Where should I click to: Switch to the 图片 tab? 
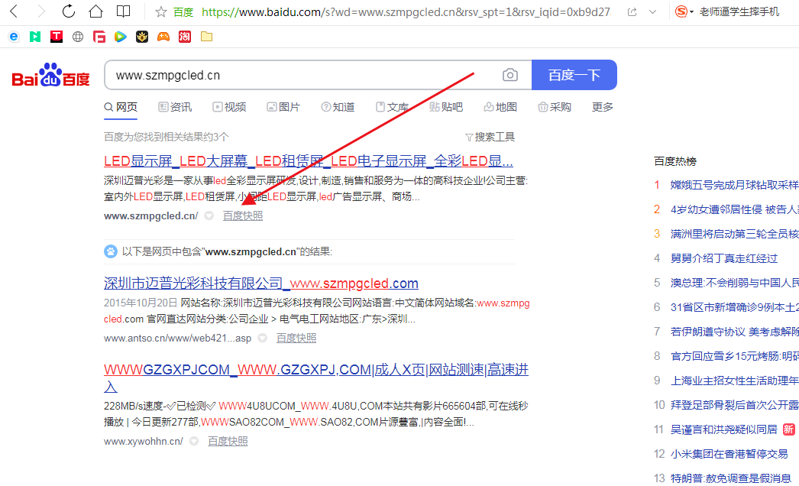(283, 107)
